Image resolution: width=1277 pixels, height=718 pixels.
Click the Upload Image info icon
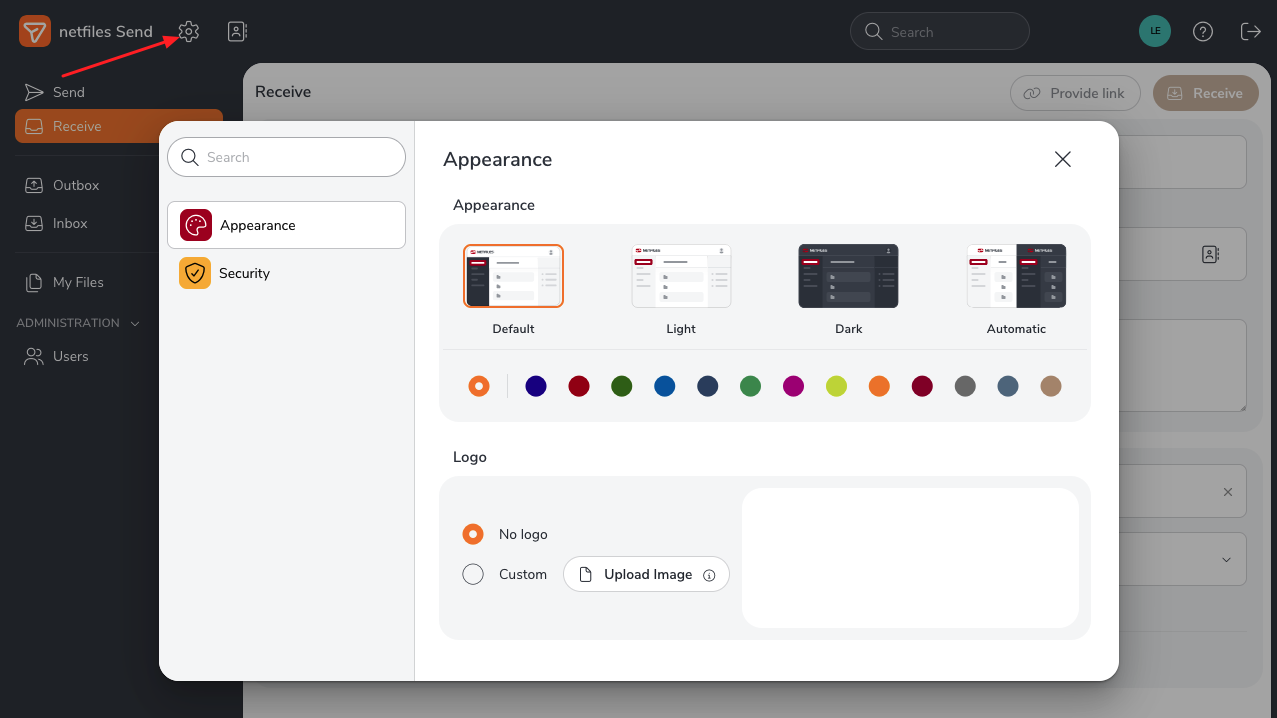(709, 575)
